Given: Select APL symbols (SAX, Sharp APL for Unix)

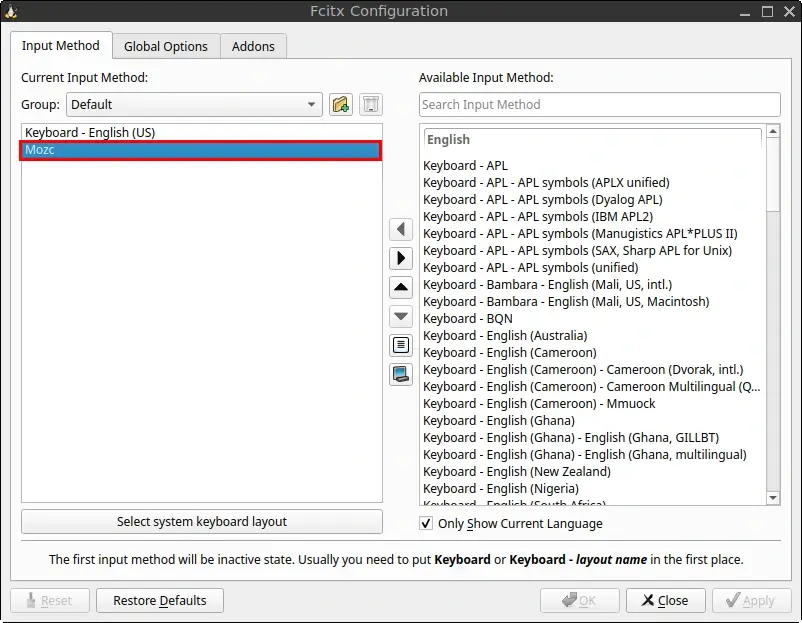Looking at the screenshot, I should 592,251.
